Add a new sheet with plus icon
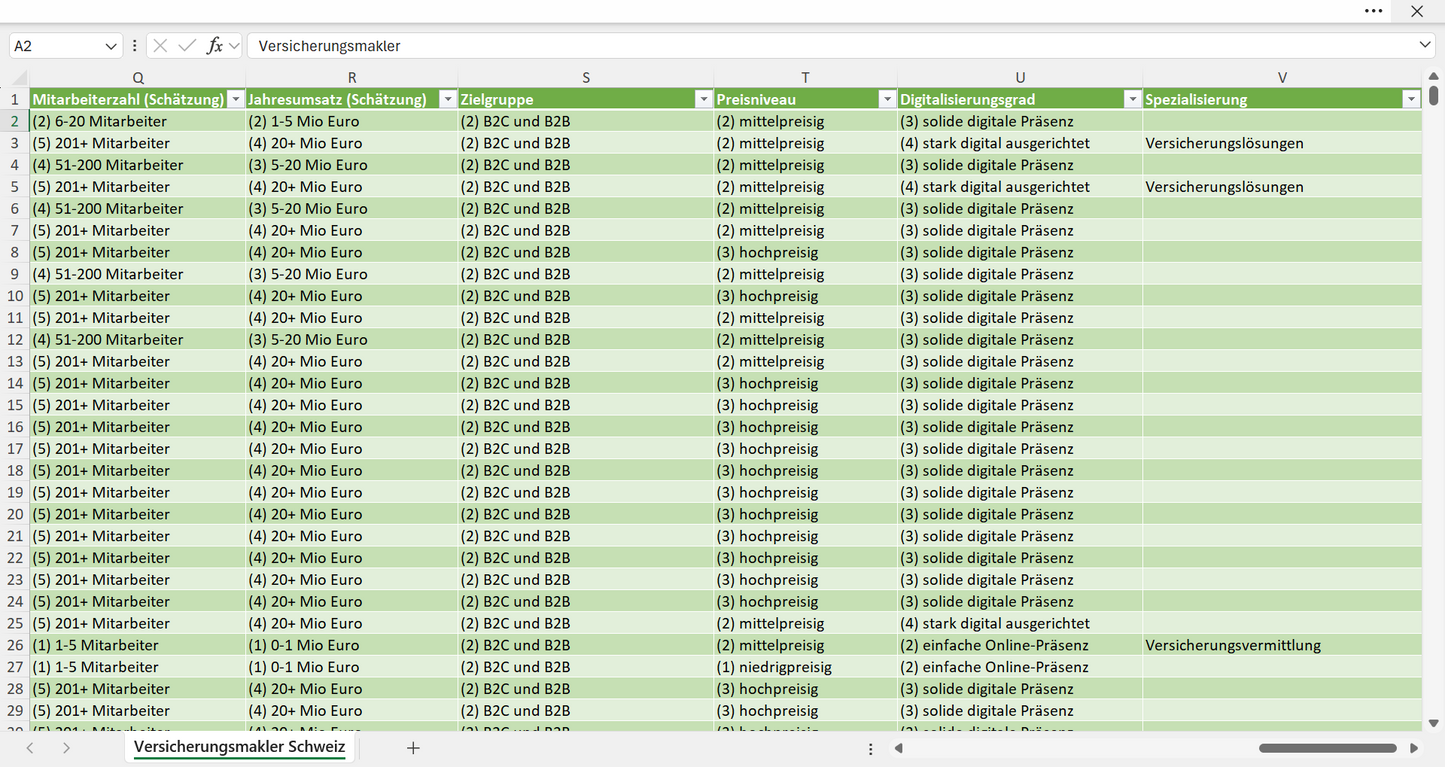Screen dimensions: 1445x767 click(x=413, y=748)
